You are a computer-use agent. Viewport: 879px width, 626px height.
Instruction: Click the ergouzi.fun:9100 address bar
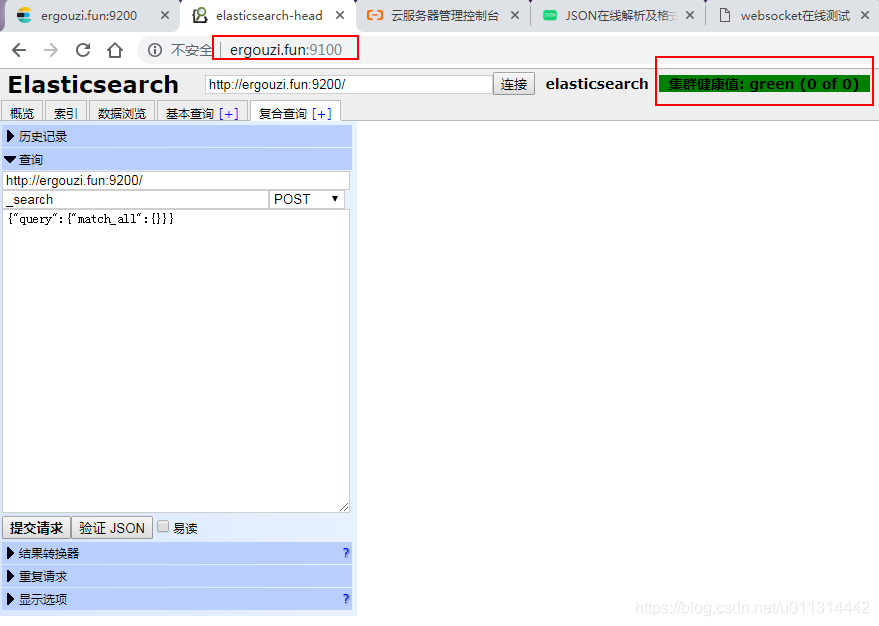(285, 50)
